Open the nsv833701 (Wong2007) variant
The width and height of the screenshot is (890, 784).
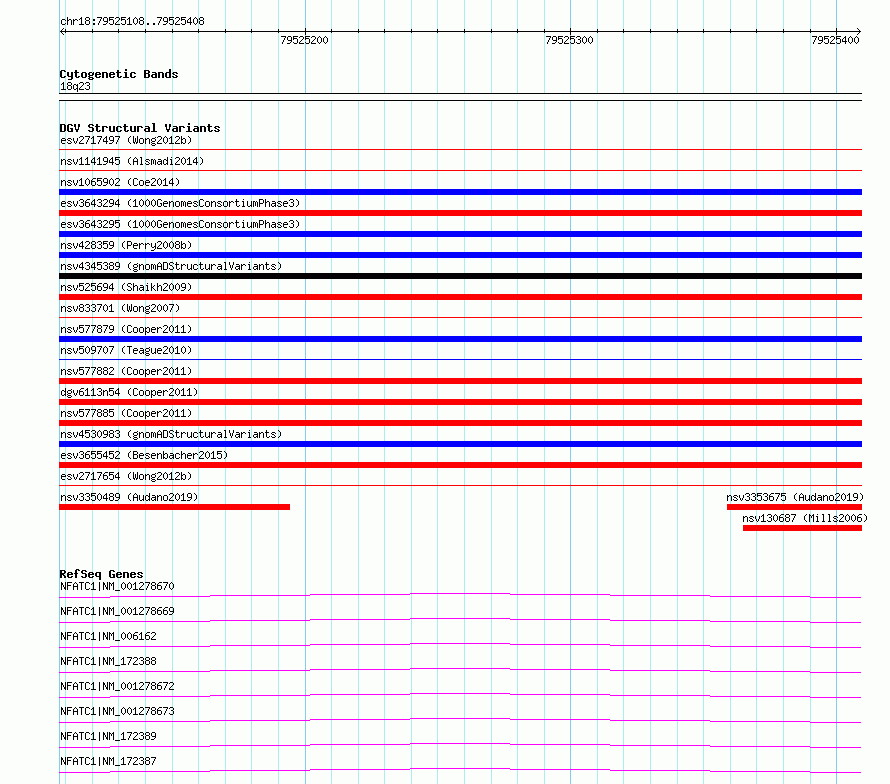pos(120,308)
